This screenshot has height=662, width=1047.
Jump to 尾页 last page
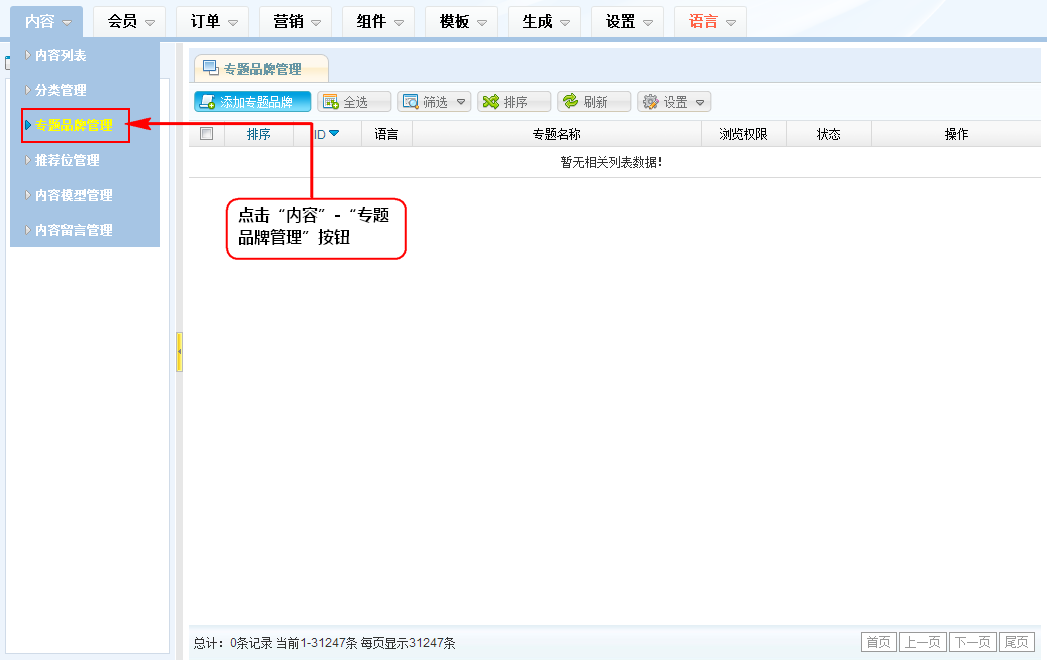[1017, 642]
